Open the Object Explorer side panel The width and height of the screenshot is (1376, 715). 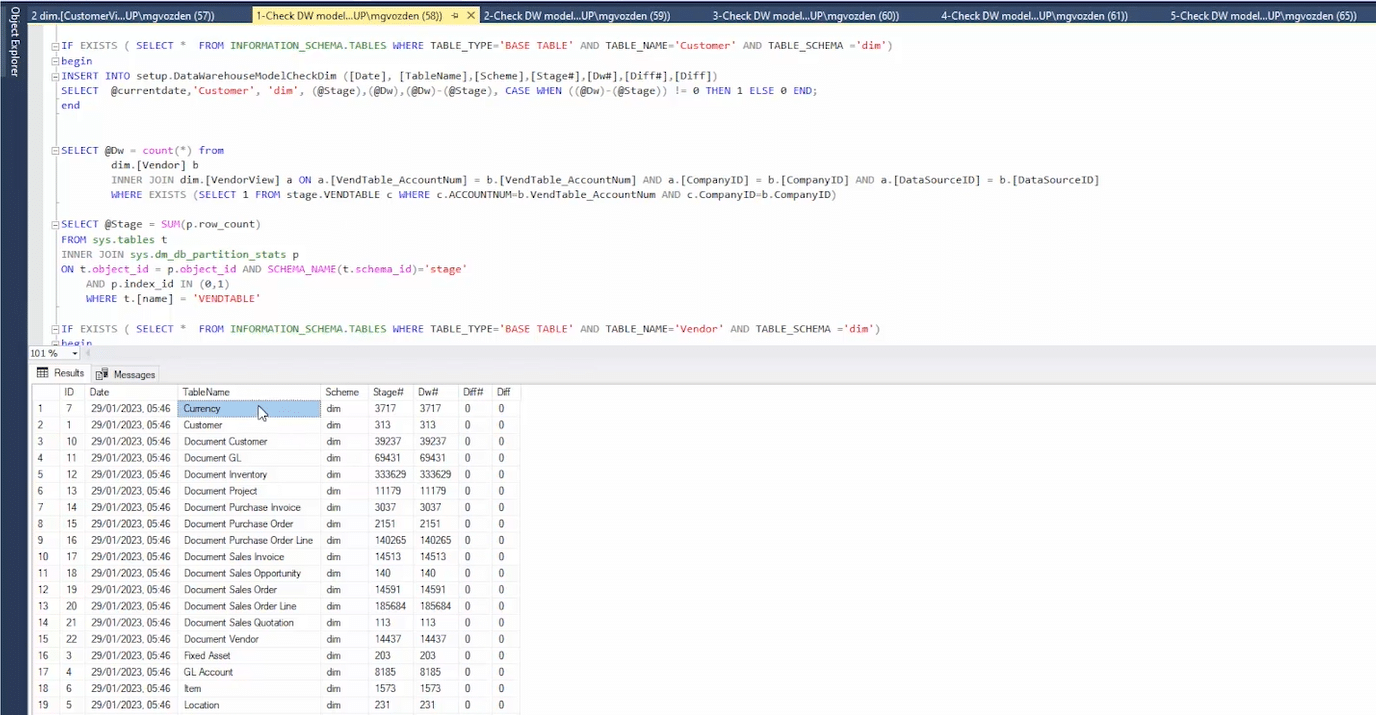(14, 41)
